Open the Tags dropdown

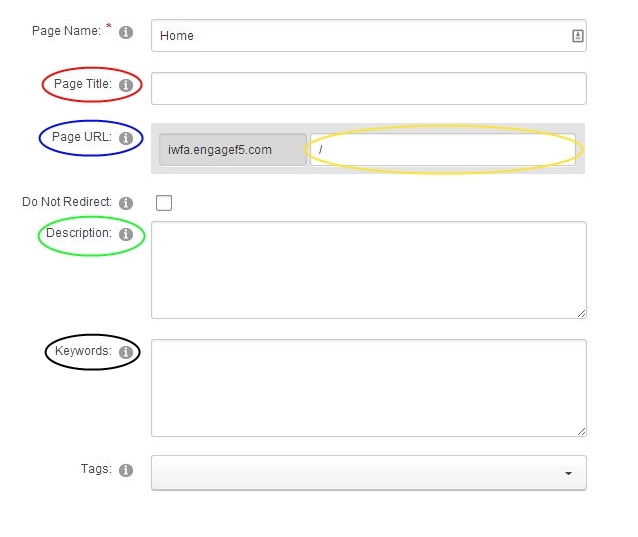(x=369, y=473)
